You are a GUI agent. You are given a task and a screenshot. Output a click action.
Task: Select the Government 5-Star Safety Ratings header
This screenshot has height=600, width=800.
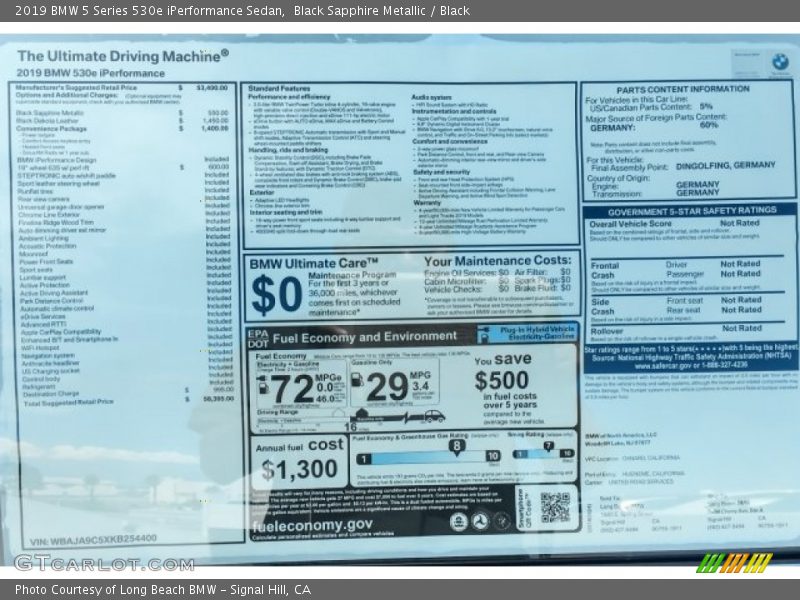click(x=691, y=211)
